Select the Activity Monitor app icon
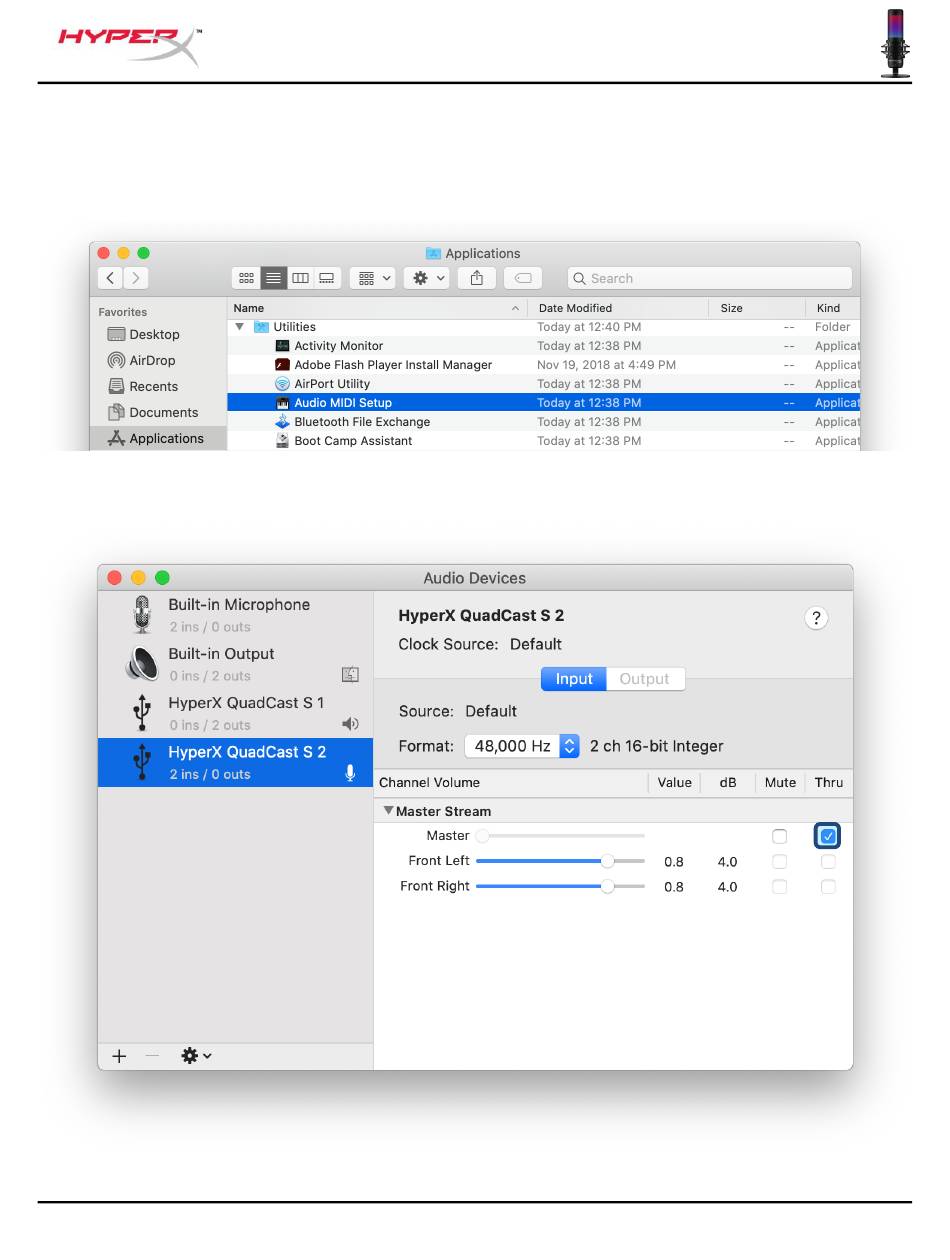 click(282, 346)
